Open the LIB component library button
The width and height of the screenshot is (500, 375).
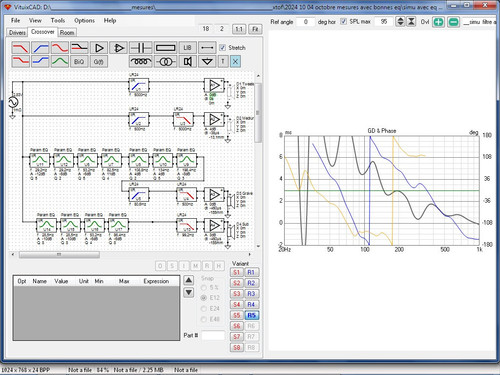click(187, 48)
